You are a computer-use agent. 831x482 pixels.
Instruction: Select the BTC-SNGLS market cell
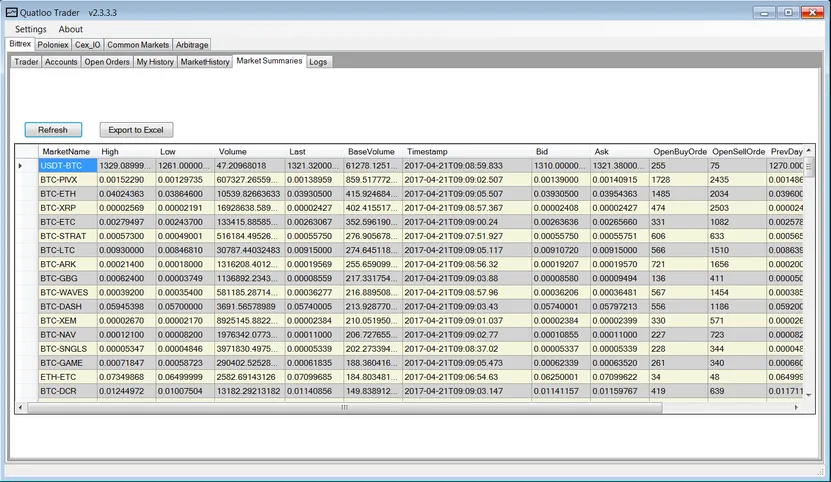[x=68, y=348]
